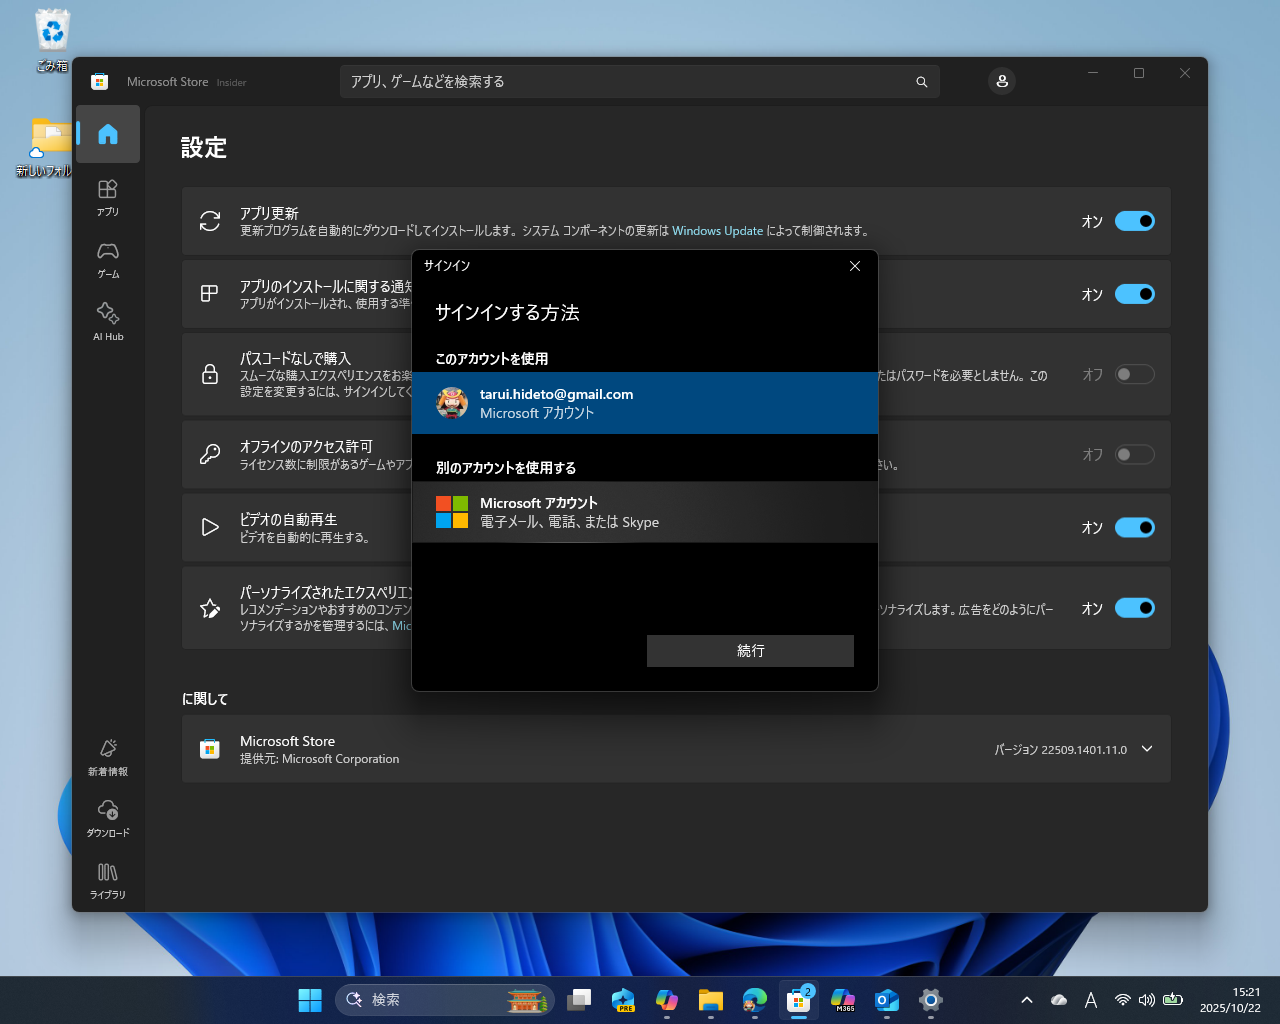Viewport: 1280px width, 1024px height.
Task: Click the Microsoft Store logo in title bar
Action: pos(99,82)
